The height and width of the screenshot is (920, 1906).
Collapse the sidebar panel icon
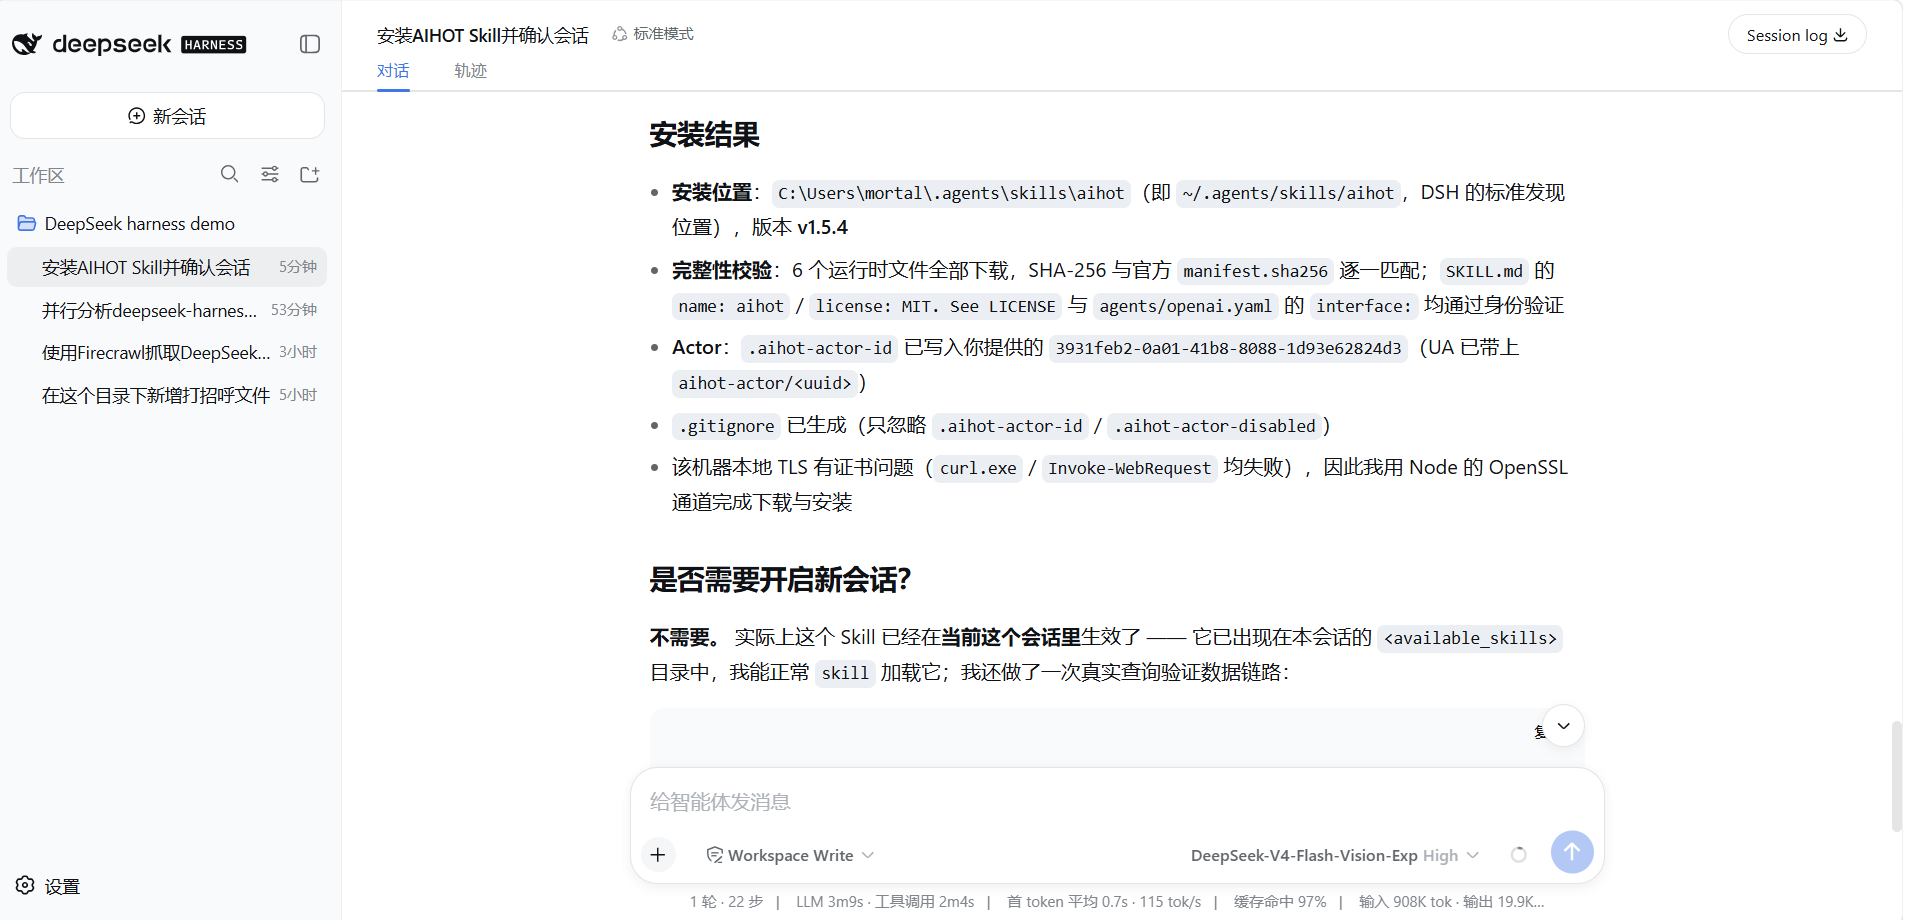click(x=310, y=44)
